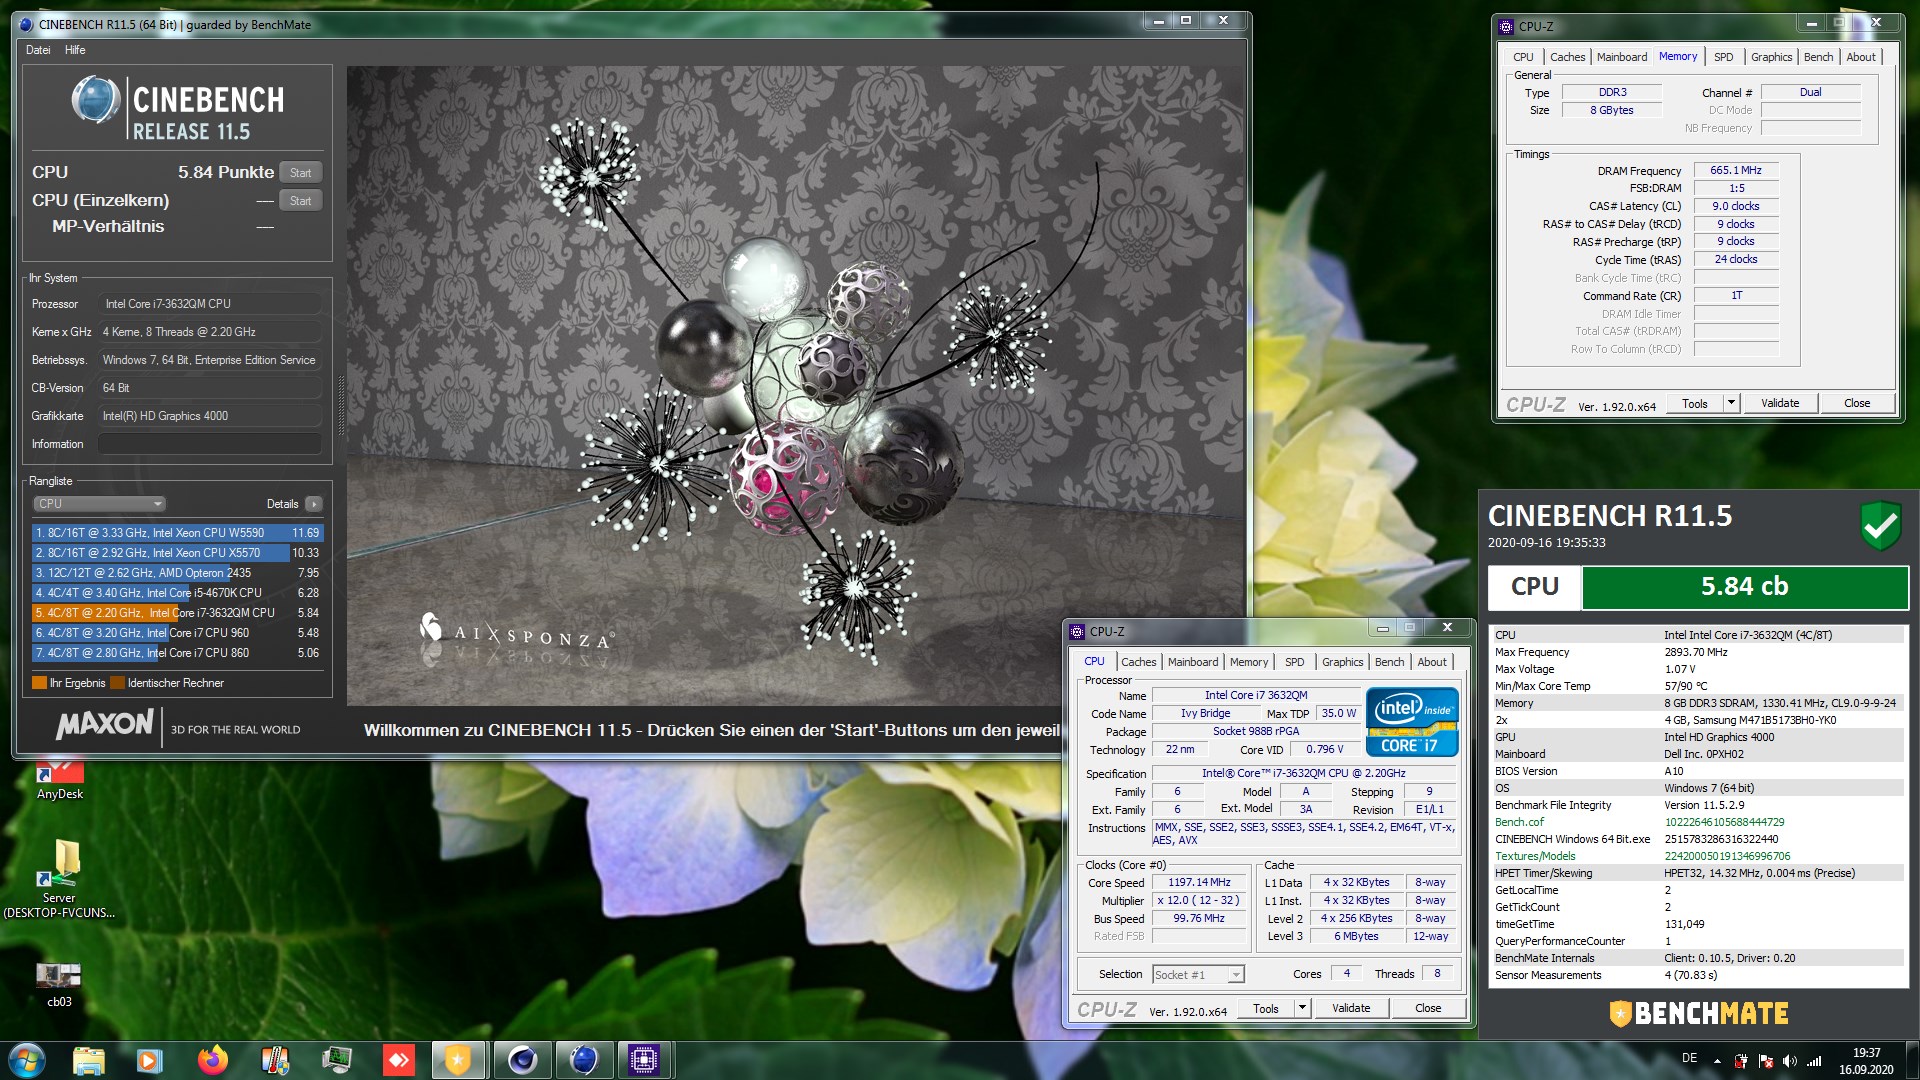This screenshot has height=1080, width=1920.
Task: Select ranking entry Xeon CPU X5570
Action: [177, 553]
